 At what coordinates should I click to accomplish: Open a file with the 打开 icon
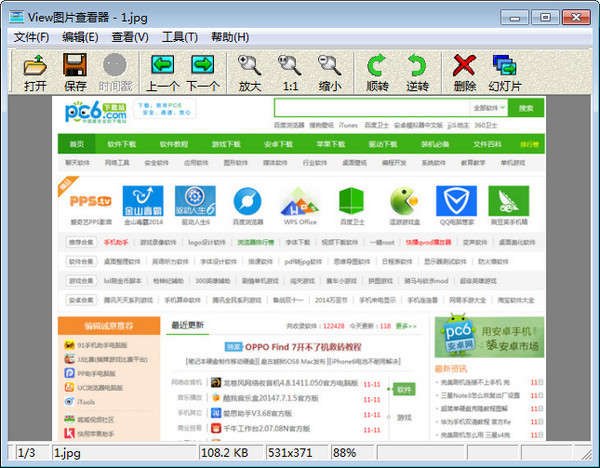coord(35,72)
